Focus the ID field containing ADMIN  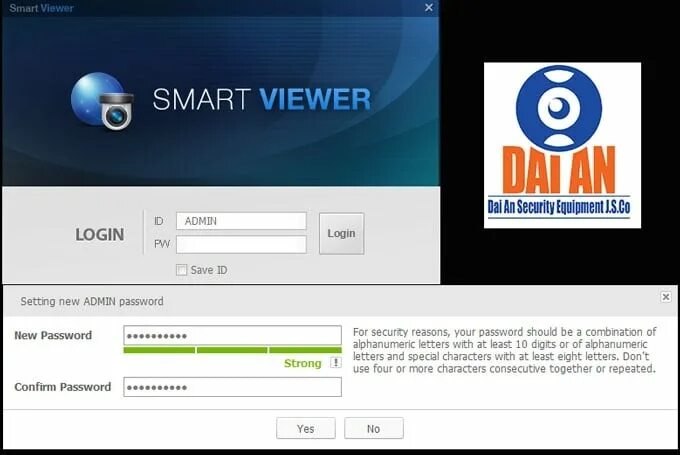[241, 221]
